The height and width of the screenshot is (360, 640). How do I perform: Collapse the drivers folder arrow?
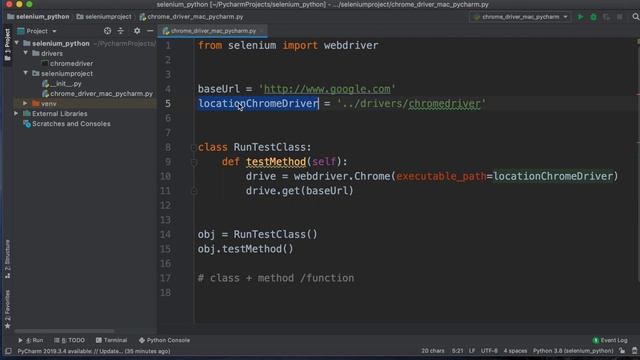(x=26, y=53)
